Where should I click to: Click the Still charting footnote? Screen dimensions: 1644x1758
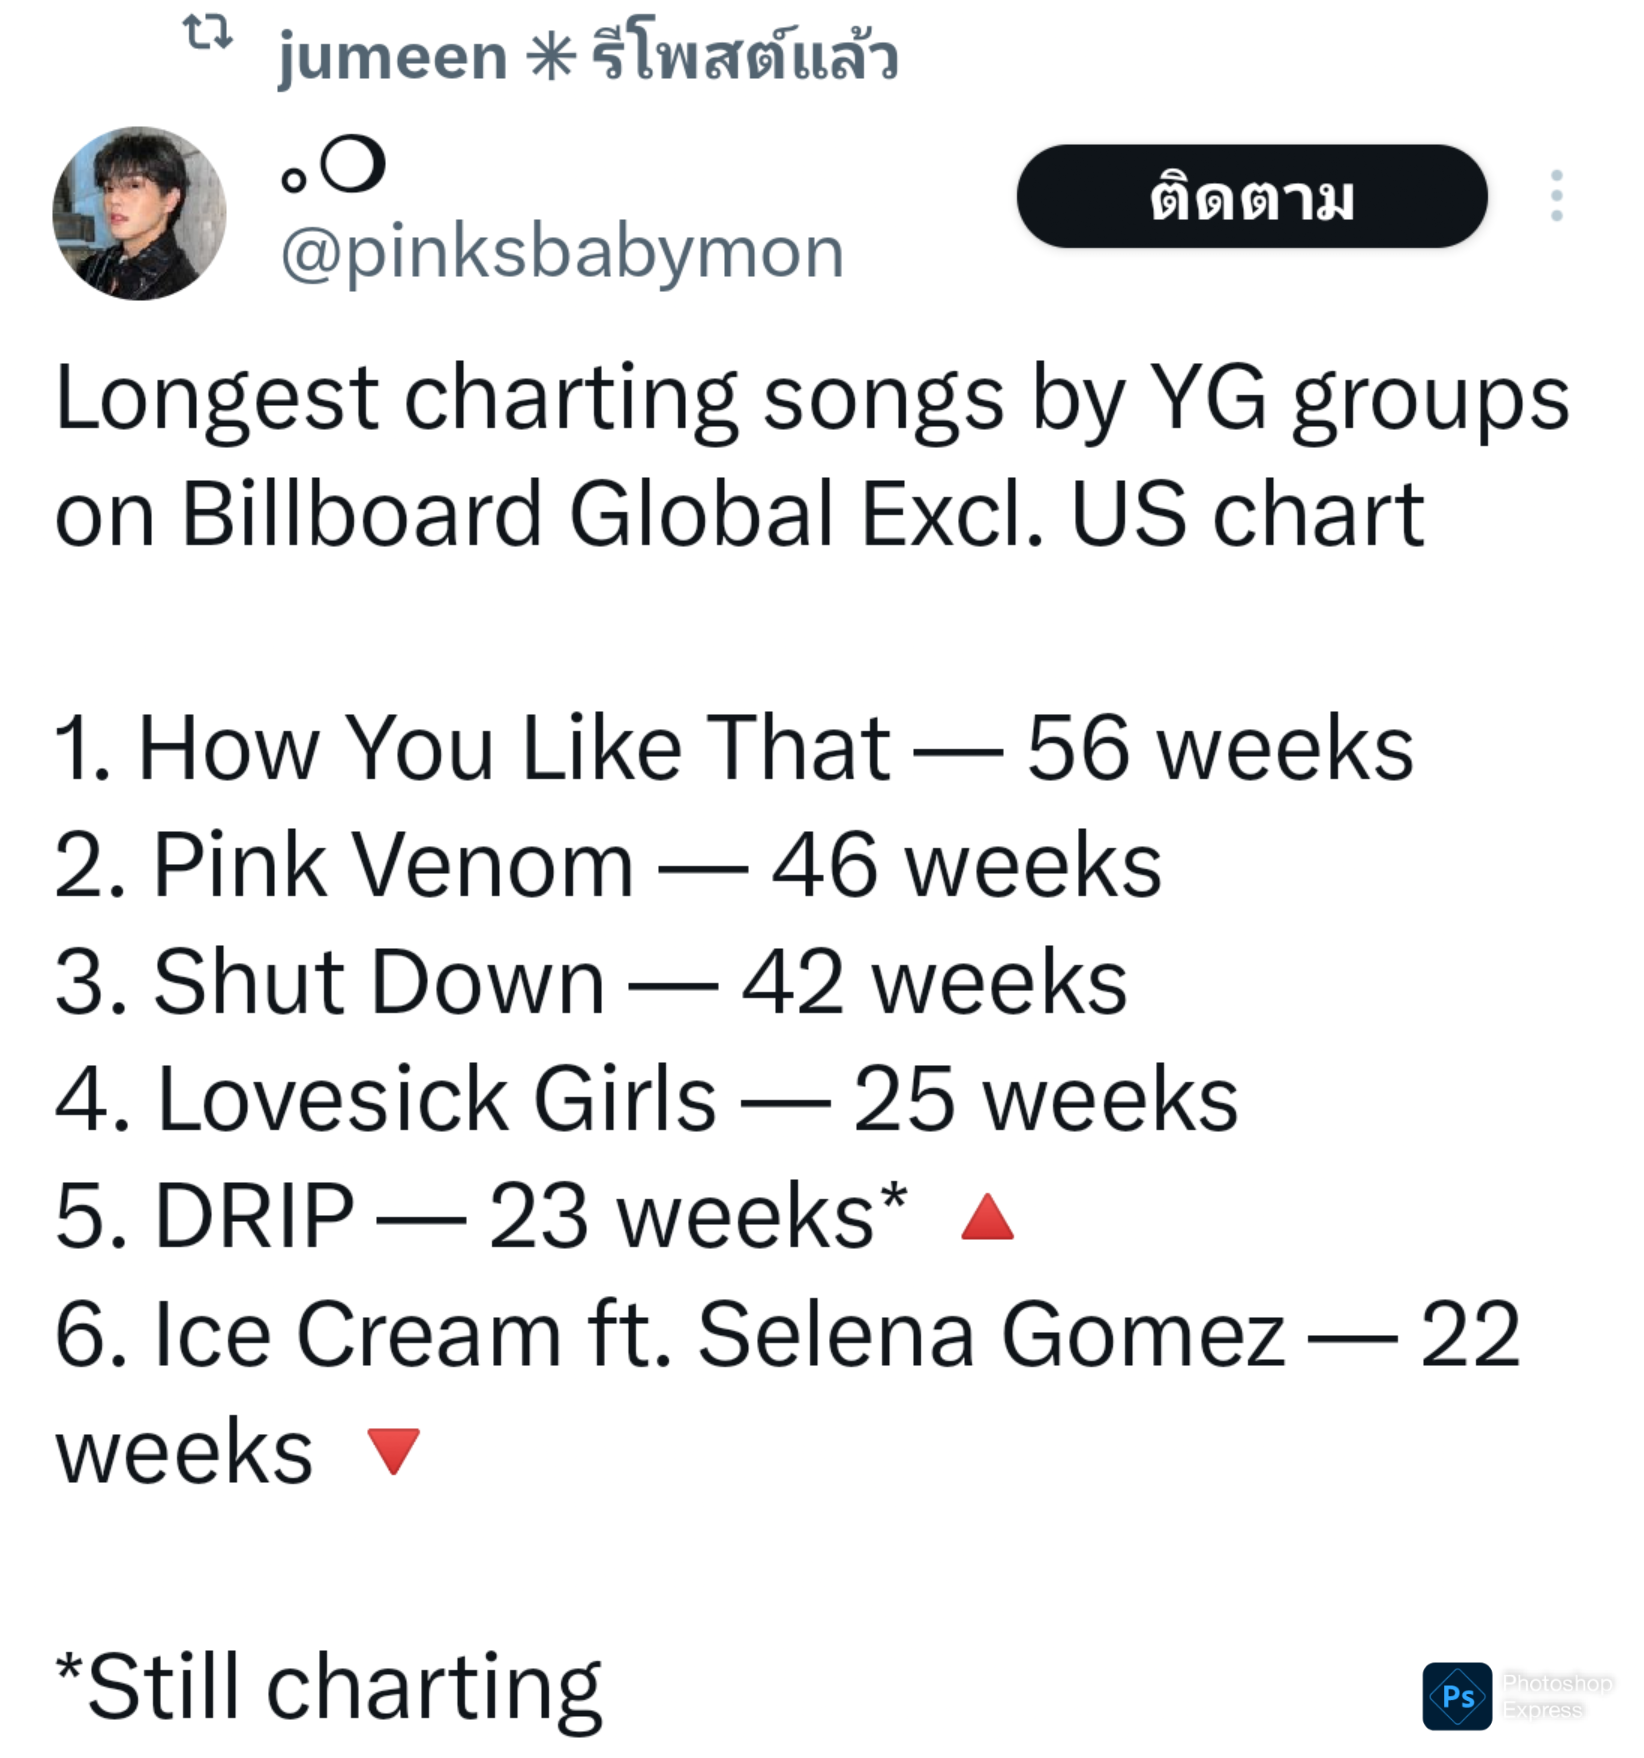328,1687
